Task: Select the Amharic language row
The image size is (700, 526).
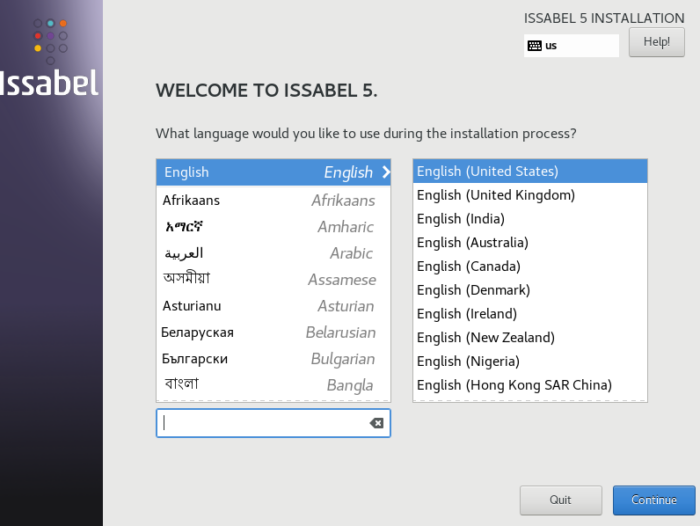Action: pyautogui.click(x=272, y=227)
